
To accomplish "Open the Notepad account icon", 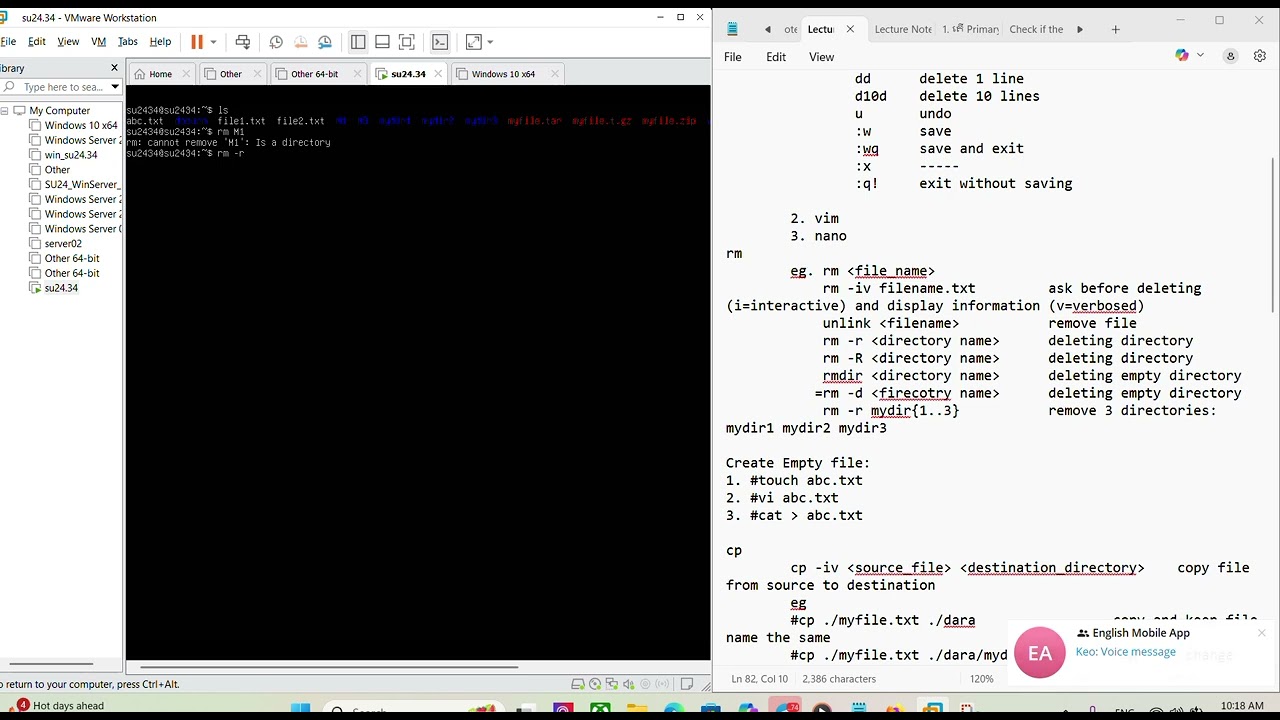I will [1231, 56].
